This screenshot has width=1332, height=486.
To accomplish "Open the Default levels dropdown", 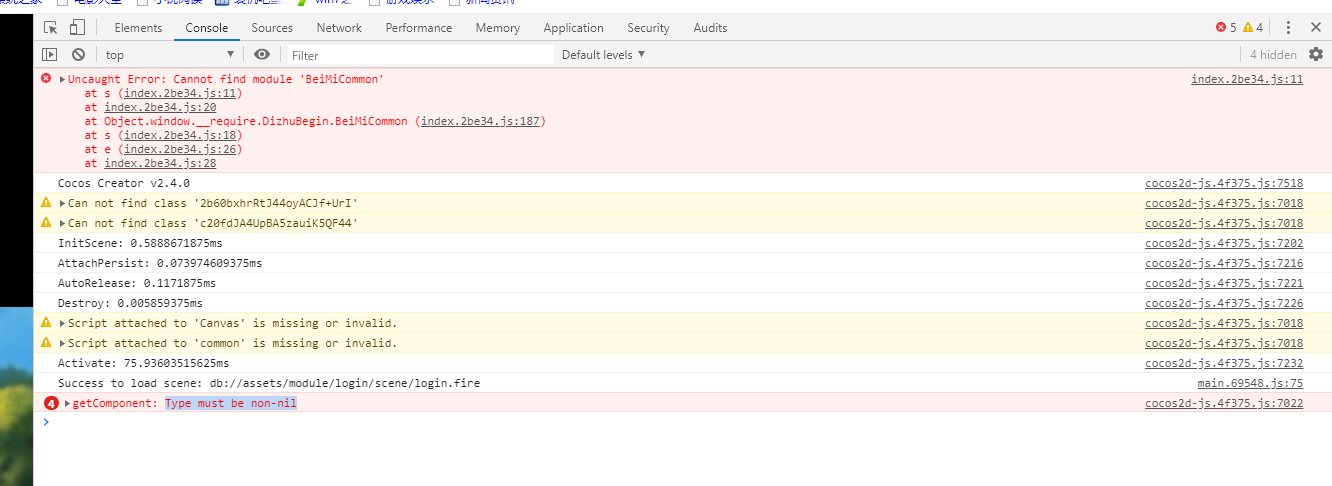I will (603, 55).
